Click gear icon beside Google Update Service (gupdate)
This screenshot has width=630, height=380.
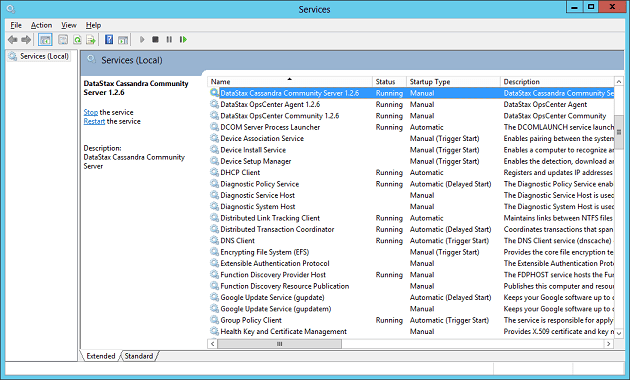tap(215, 297)
